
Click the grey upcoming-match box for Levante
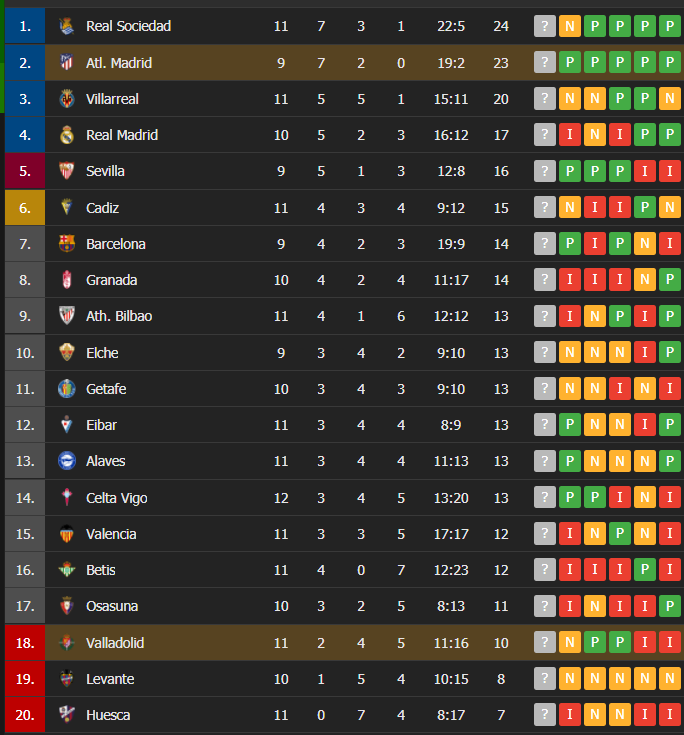coord(545,678)
